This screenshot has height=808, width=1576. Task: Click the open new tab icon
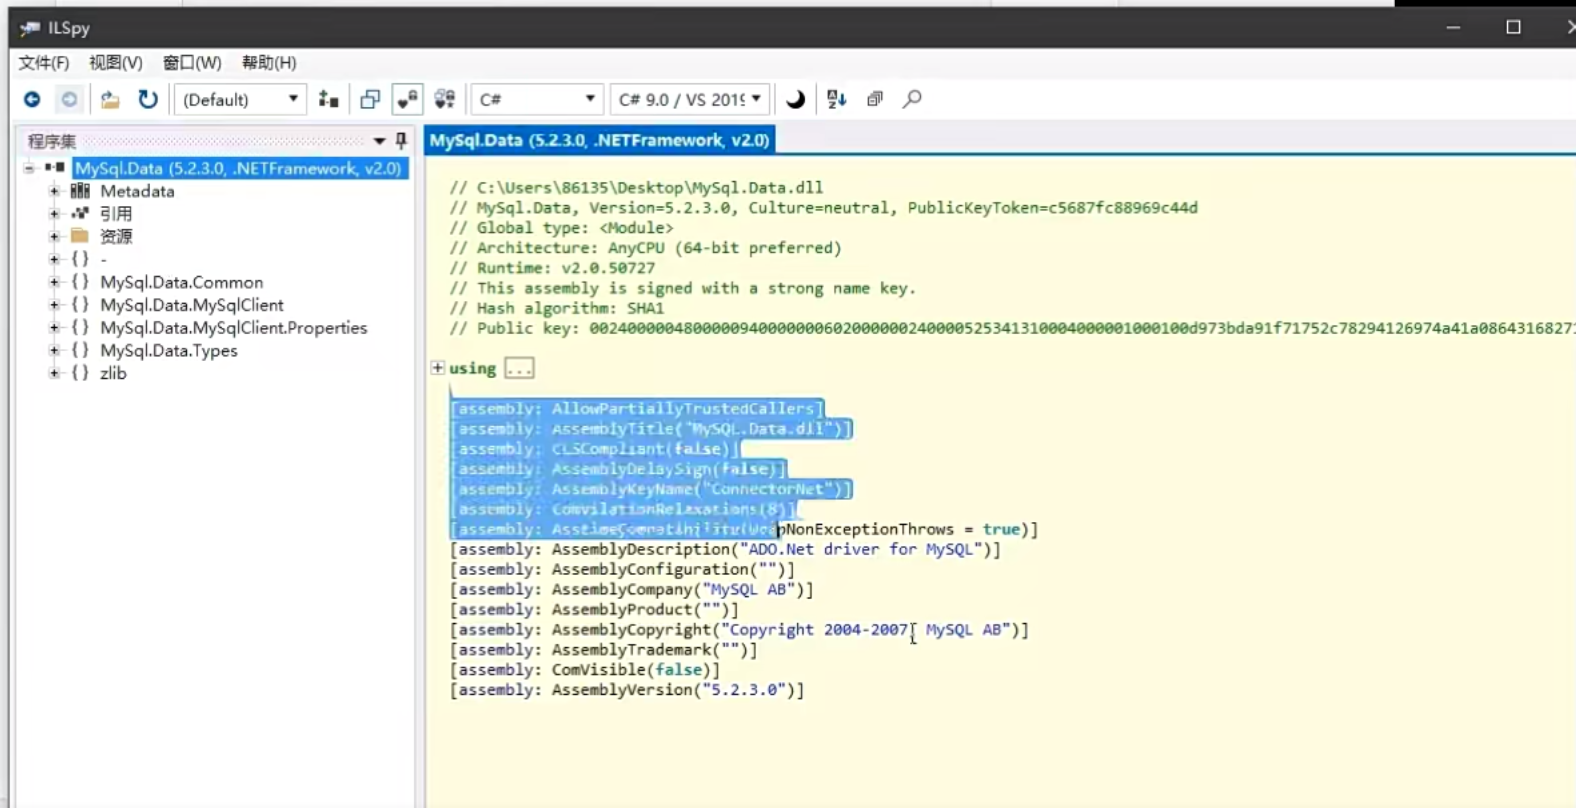(x=370, y=99)
